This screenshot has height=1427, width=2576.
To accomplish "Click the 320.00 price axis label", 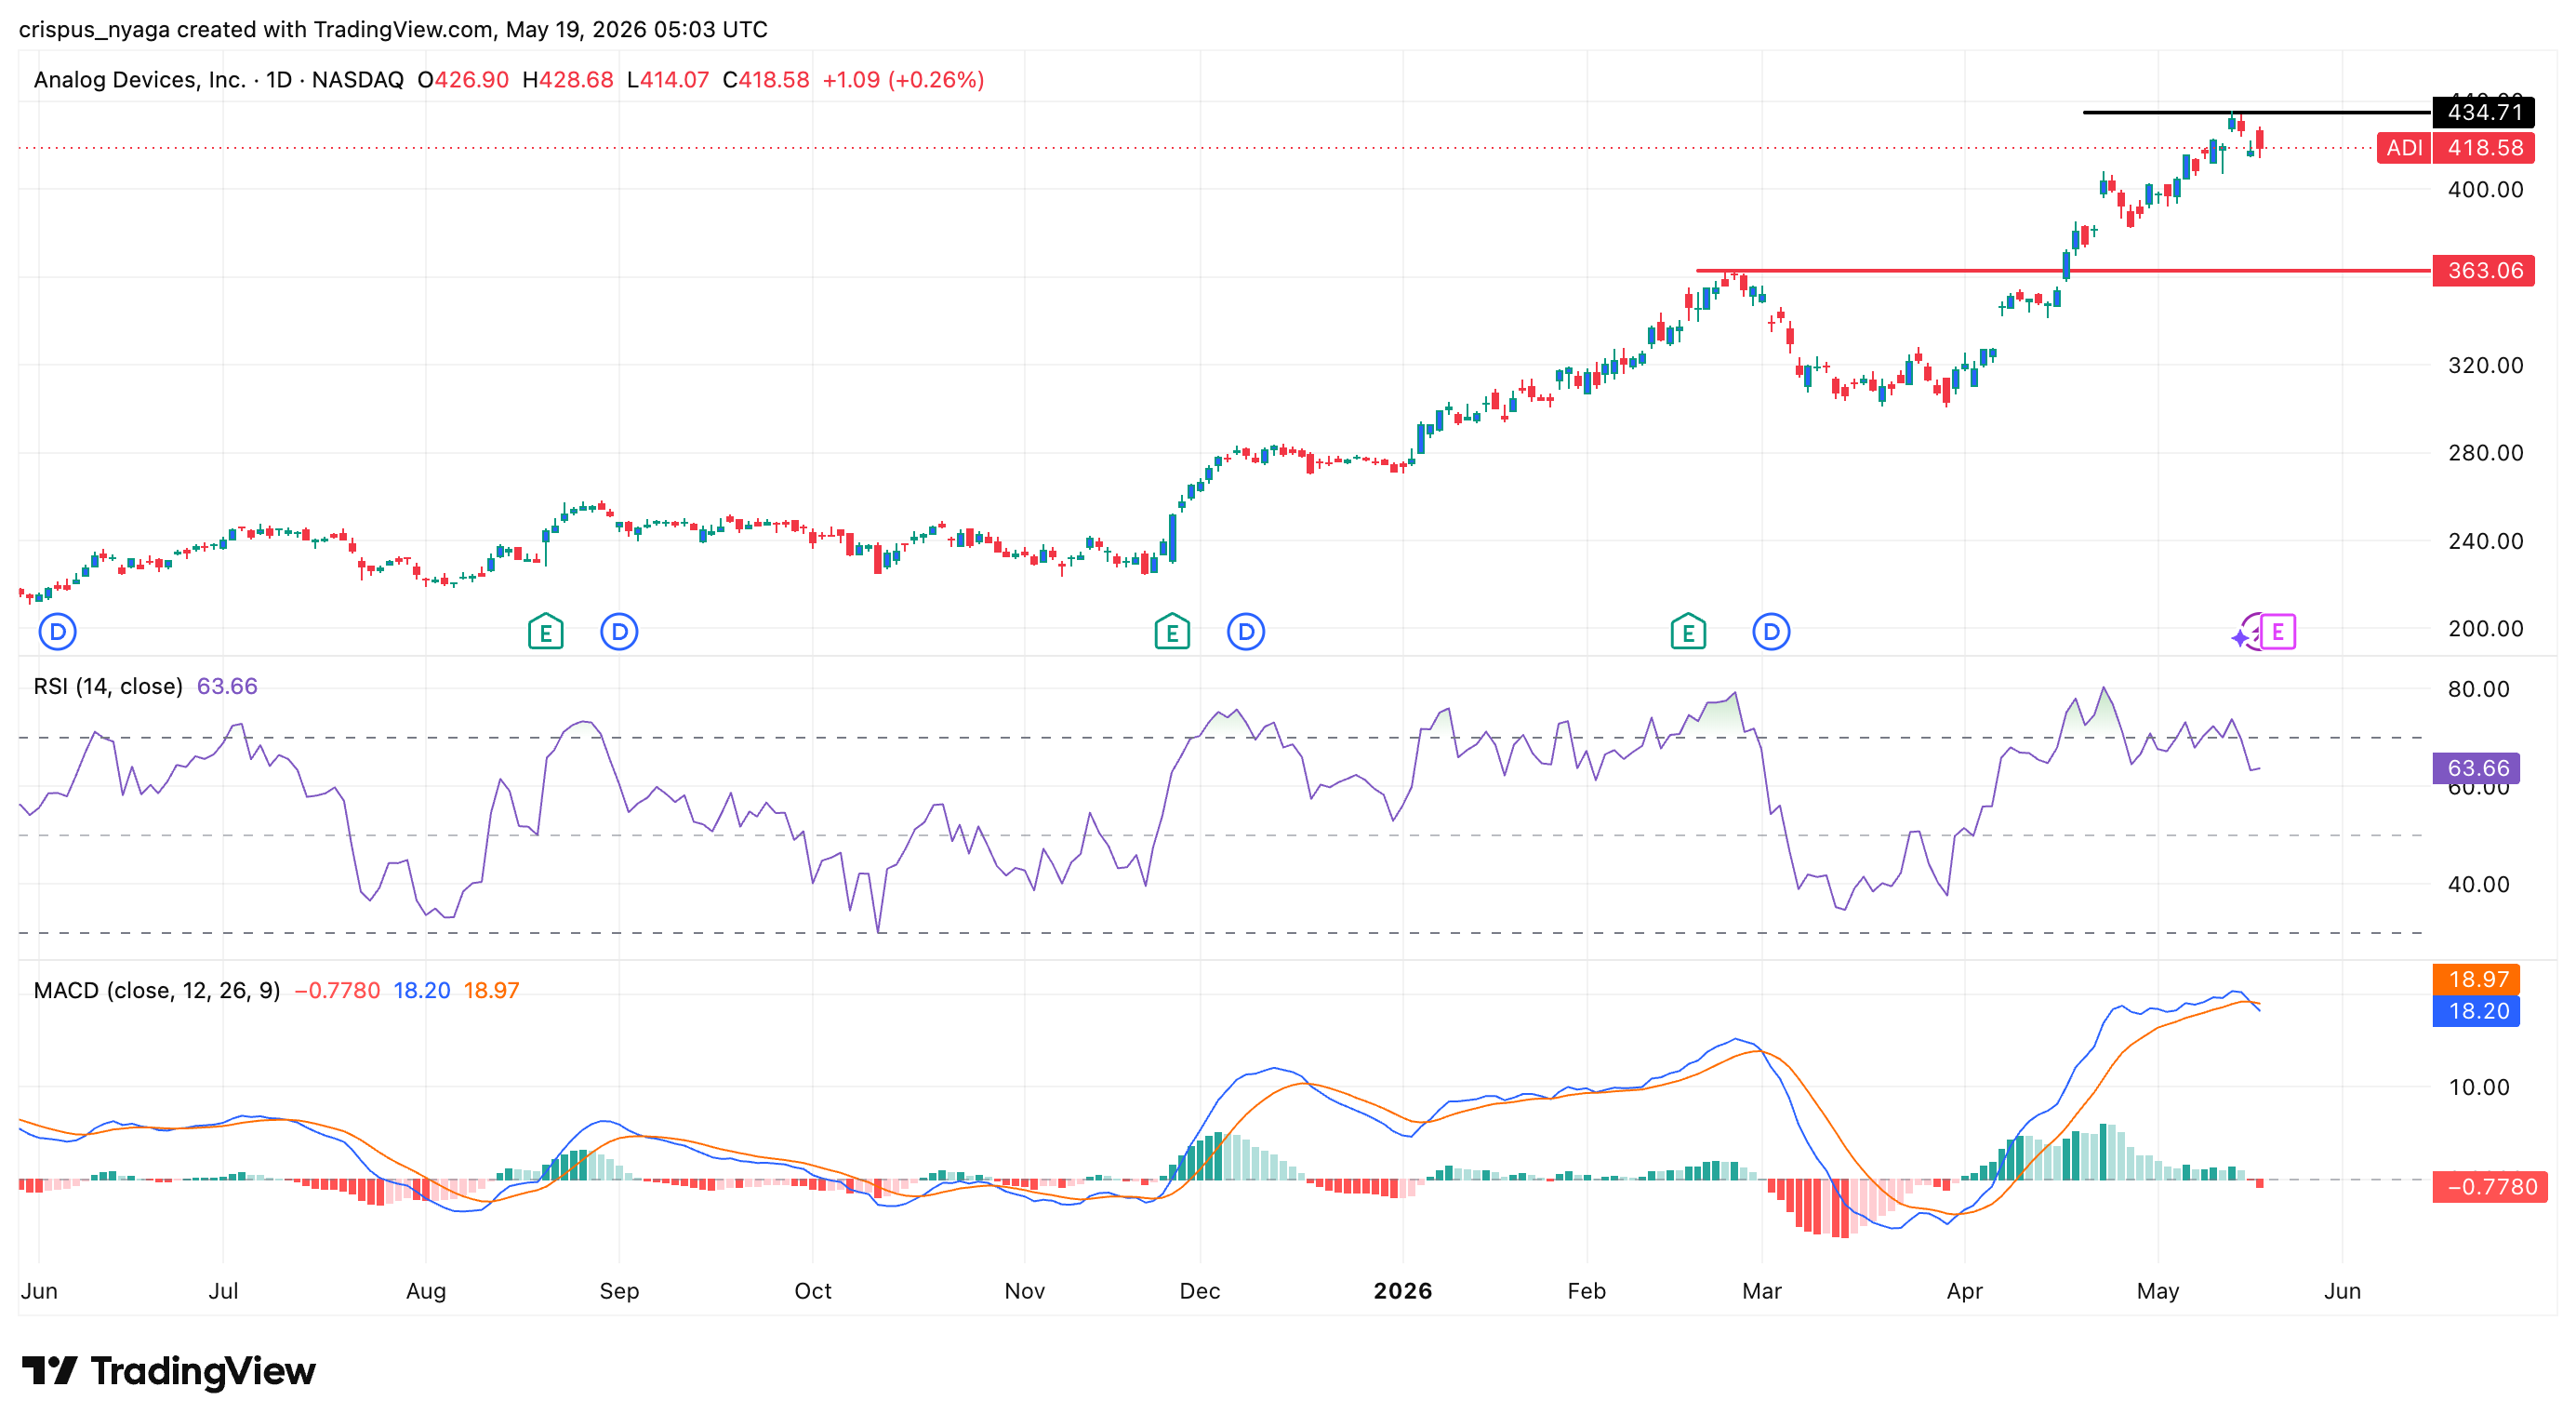I will [x=2486, y=365].
